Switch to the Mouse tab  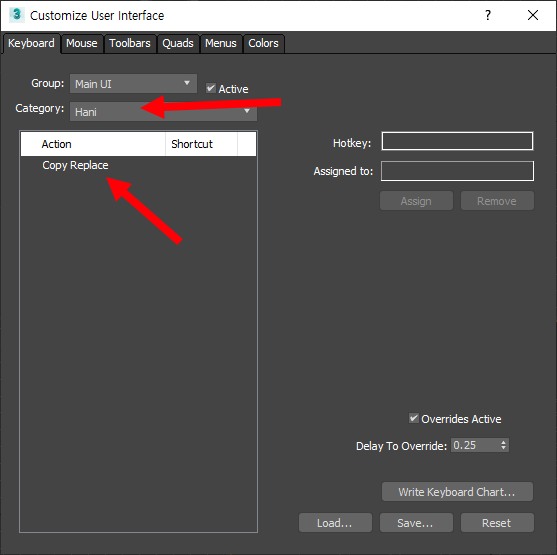point(82,43)
